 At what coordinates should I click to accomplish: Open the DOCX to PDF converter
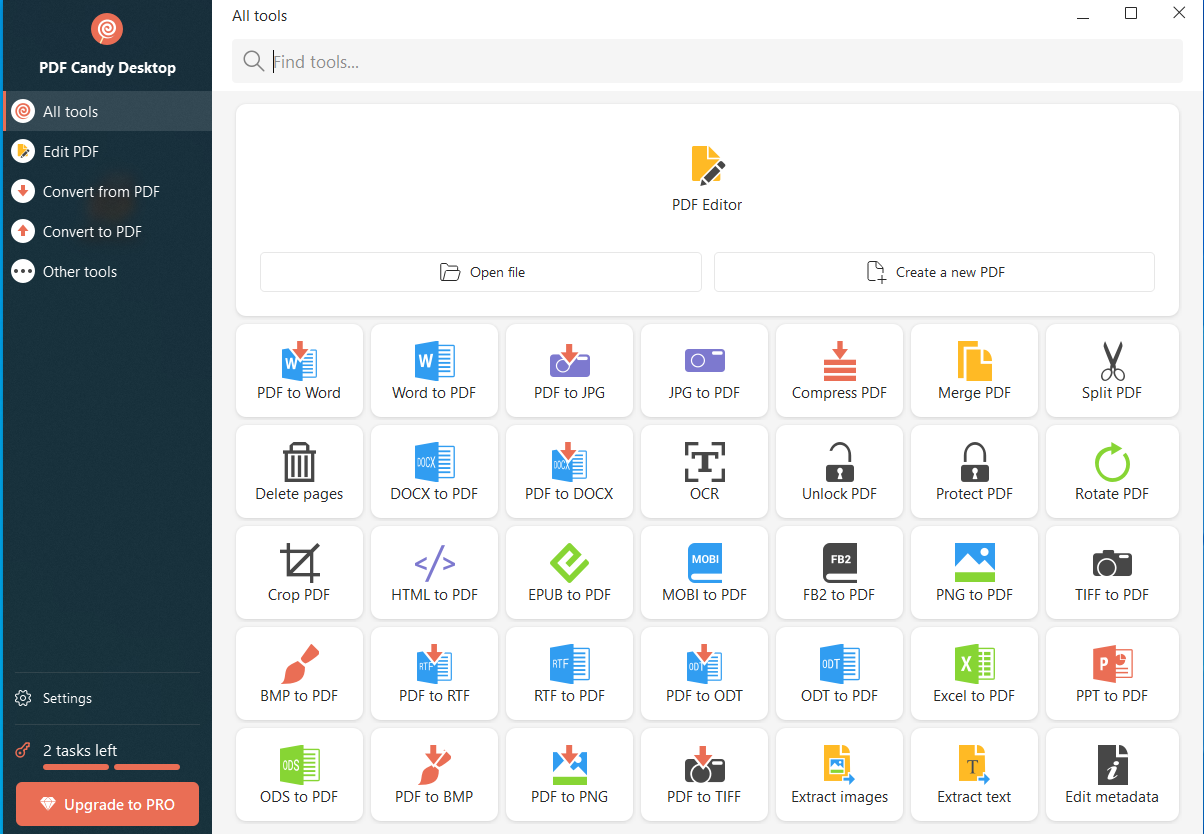[434, 472]
